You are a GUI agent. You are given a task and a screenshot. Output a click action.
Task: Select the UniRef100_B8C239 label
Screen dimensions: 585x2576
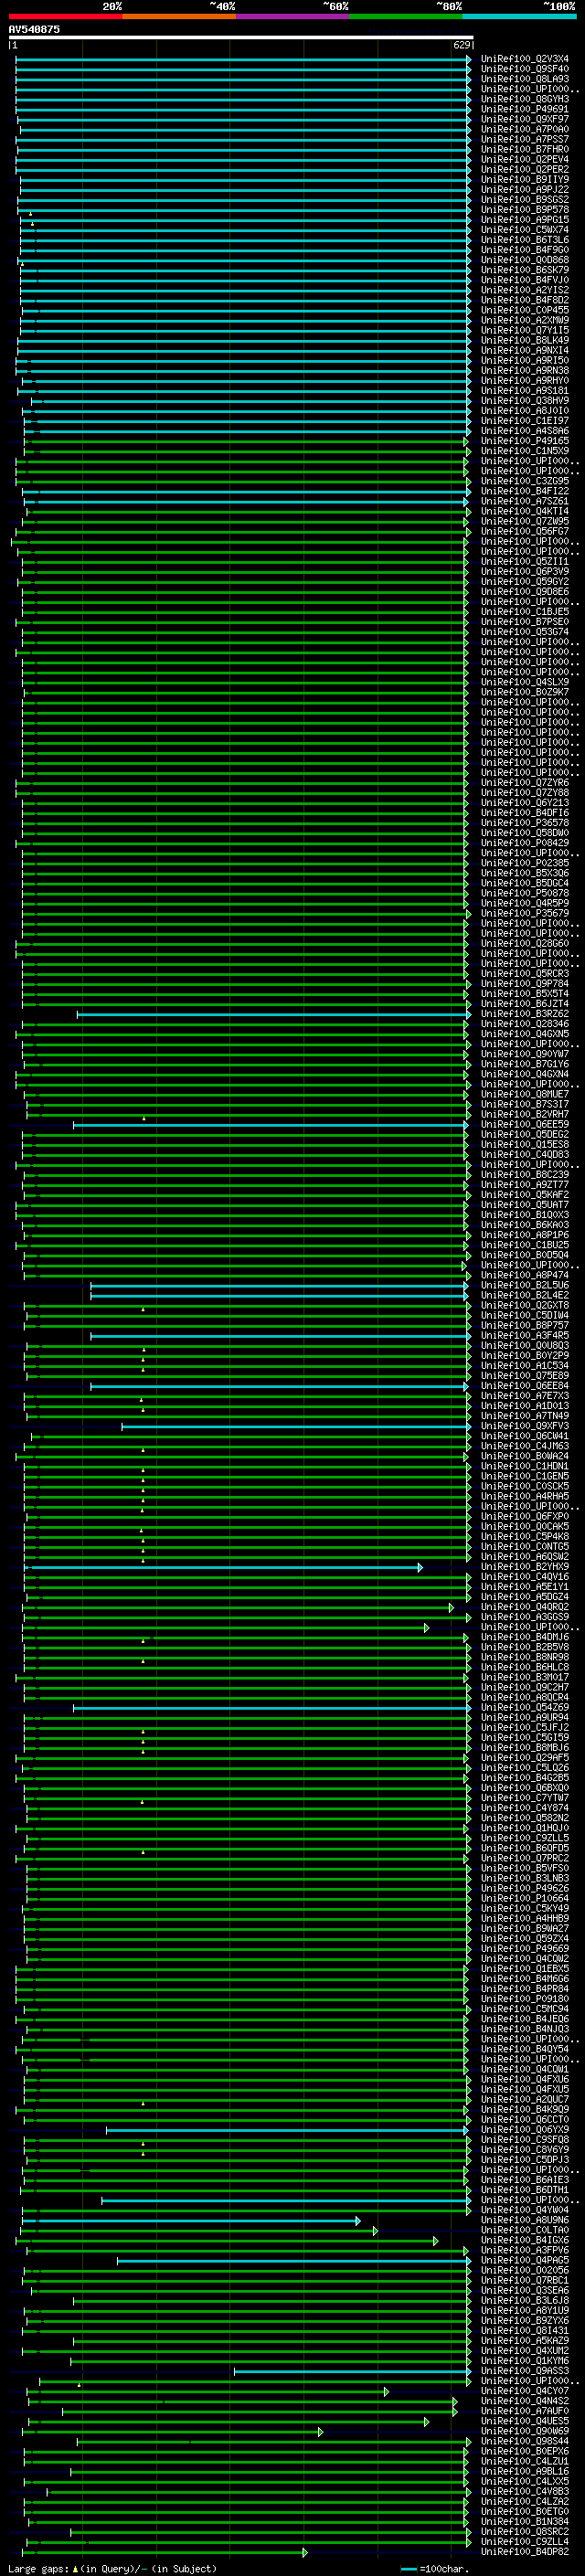(524, 1175)
